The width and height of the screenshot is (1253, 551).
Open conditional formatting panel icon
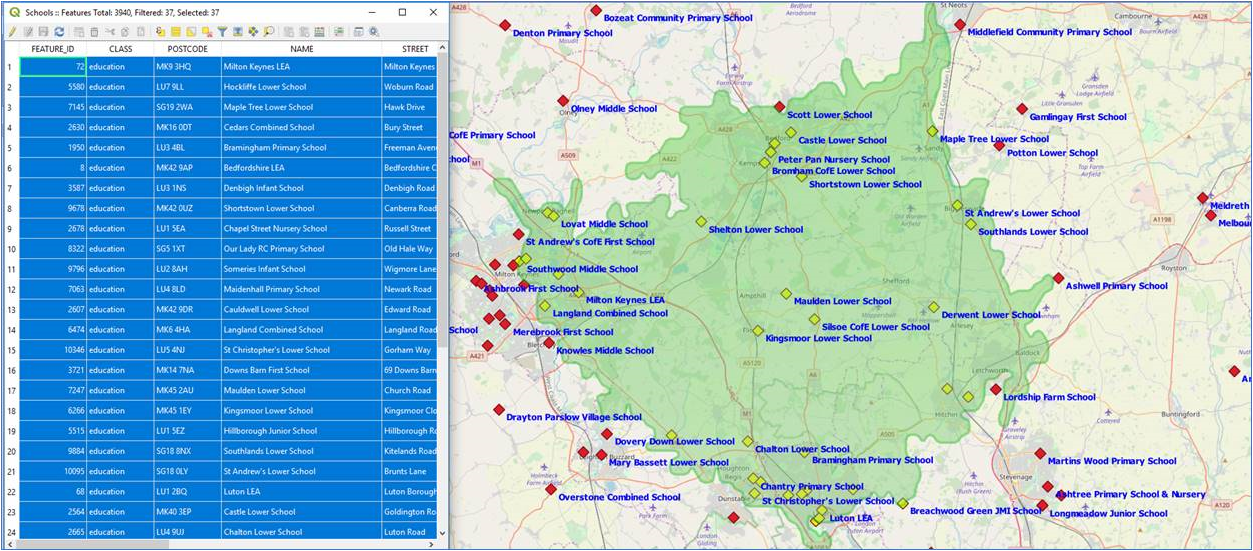(x=337, y=32)
